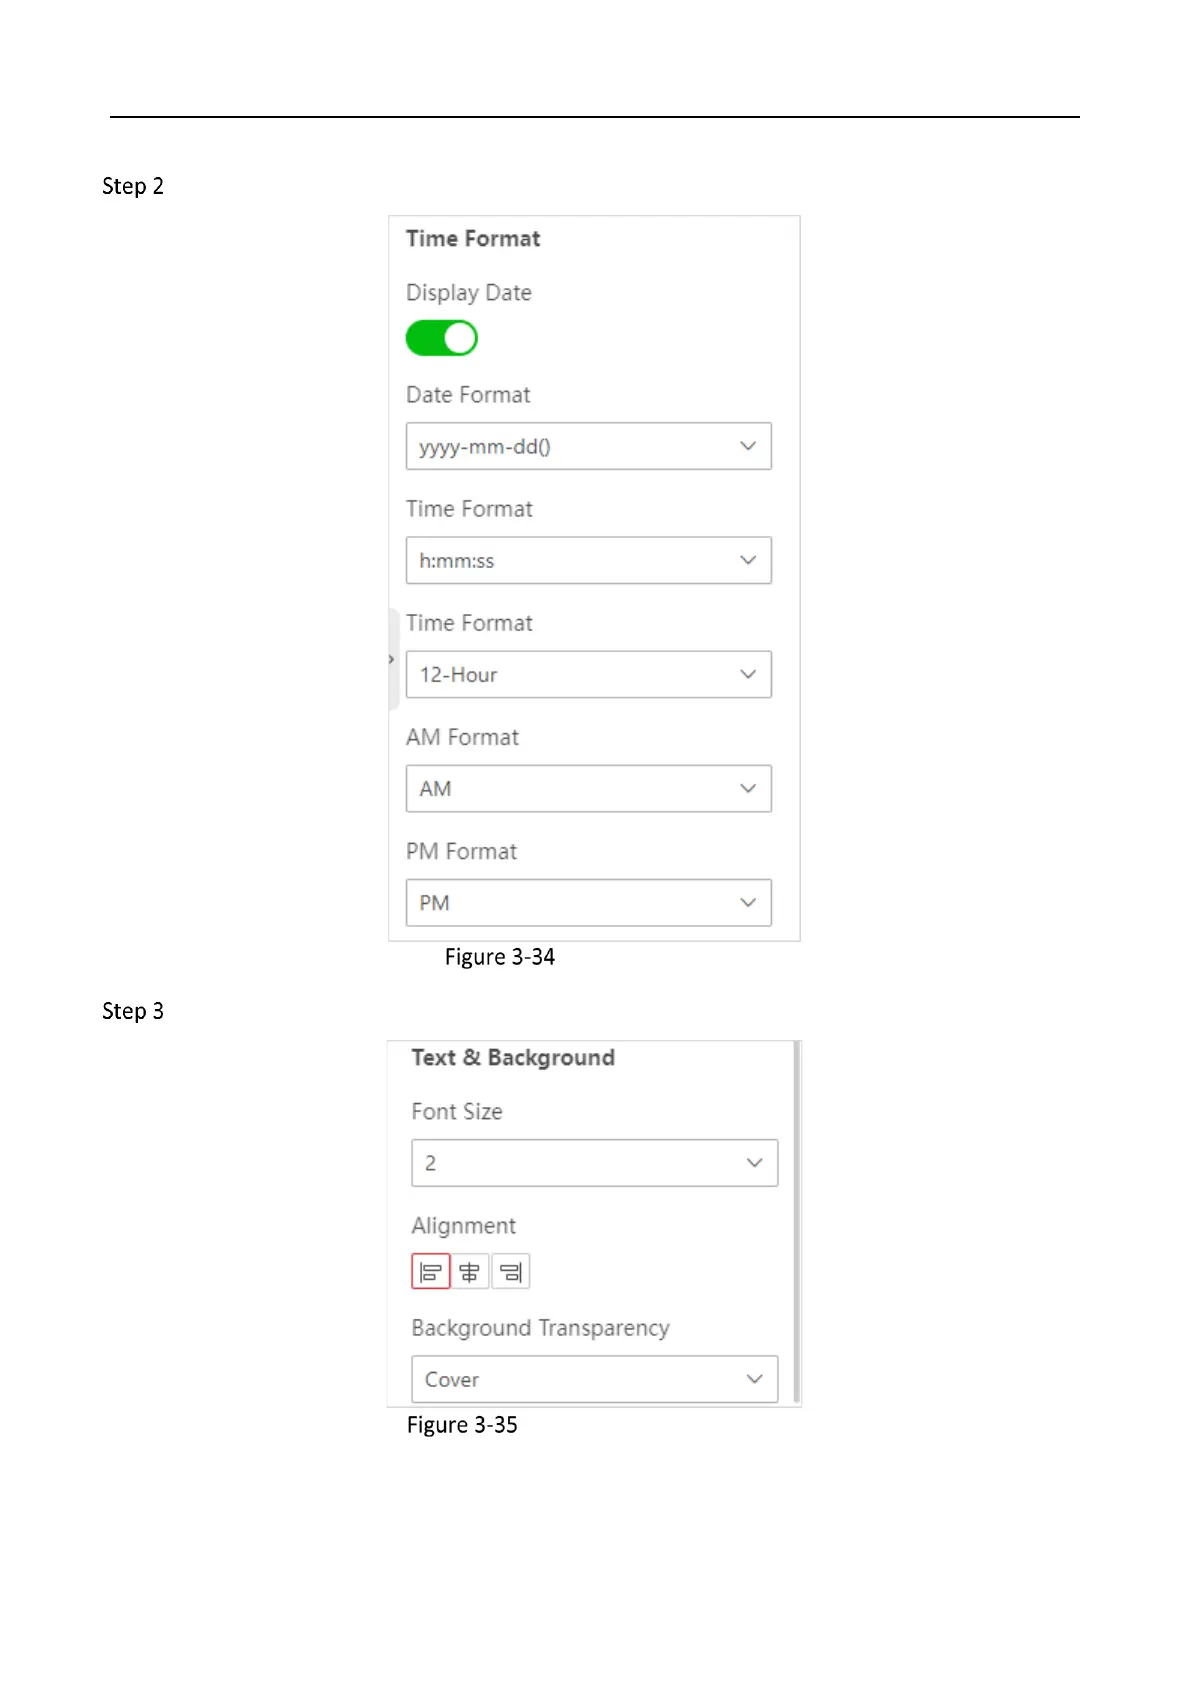Select the center alignment icon
This screenshot has width=1191, height=1684.
(470, 1272)
